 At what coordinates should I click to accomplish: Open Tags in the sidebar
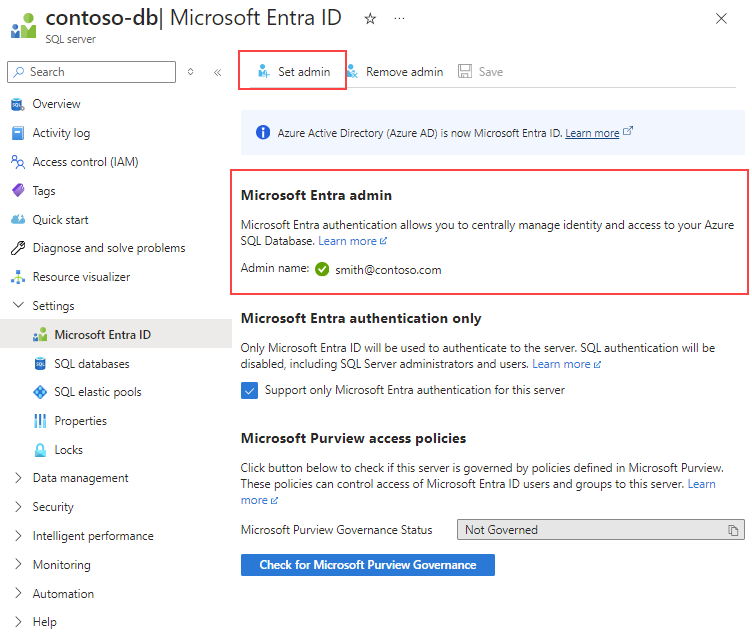[44, 191]
